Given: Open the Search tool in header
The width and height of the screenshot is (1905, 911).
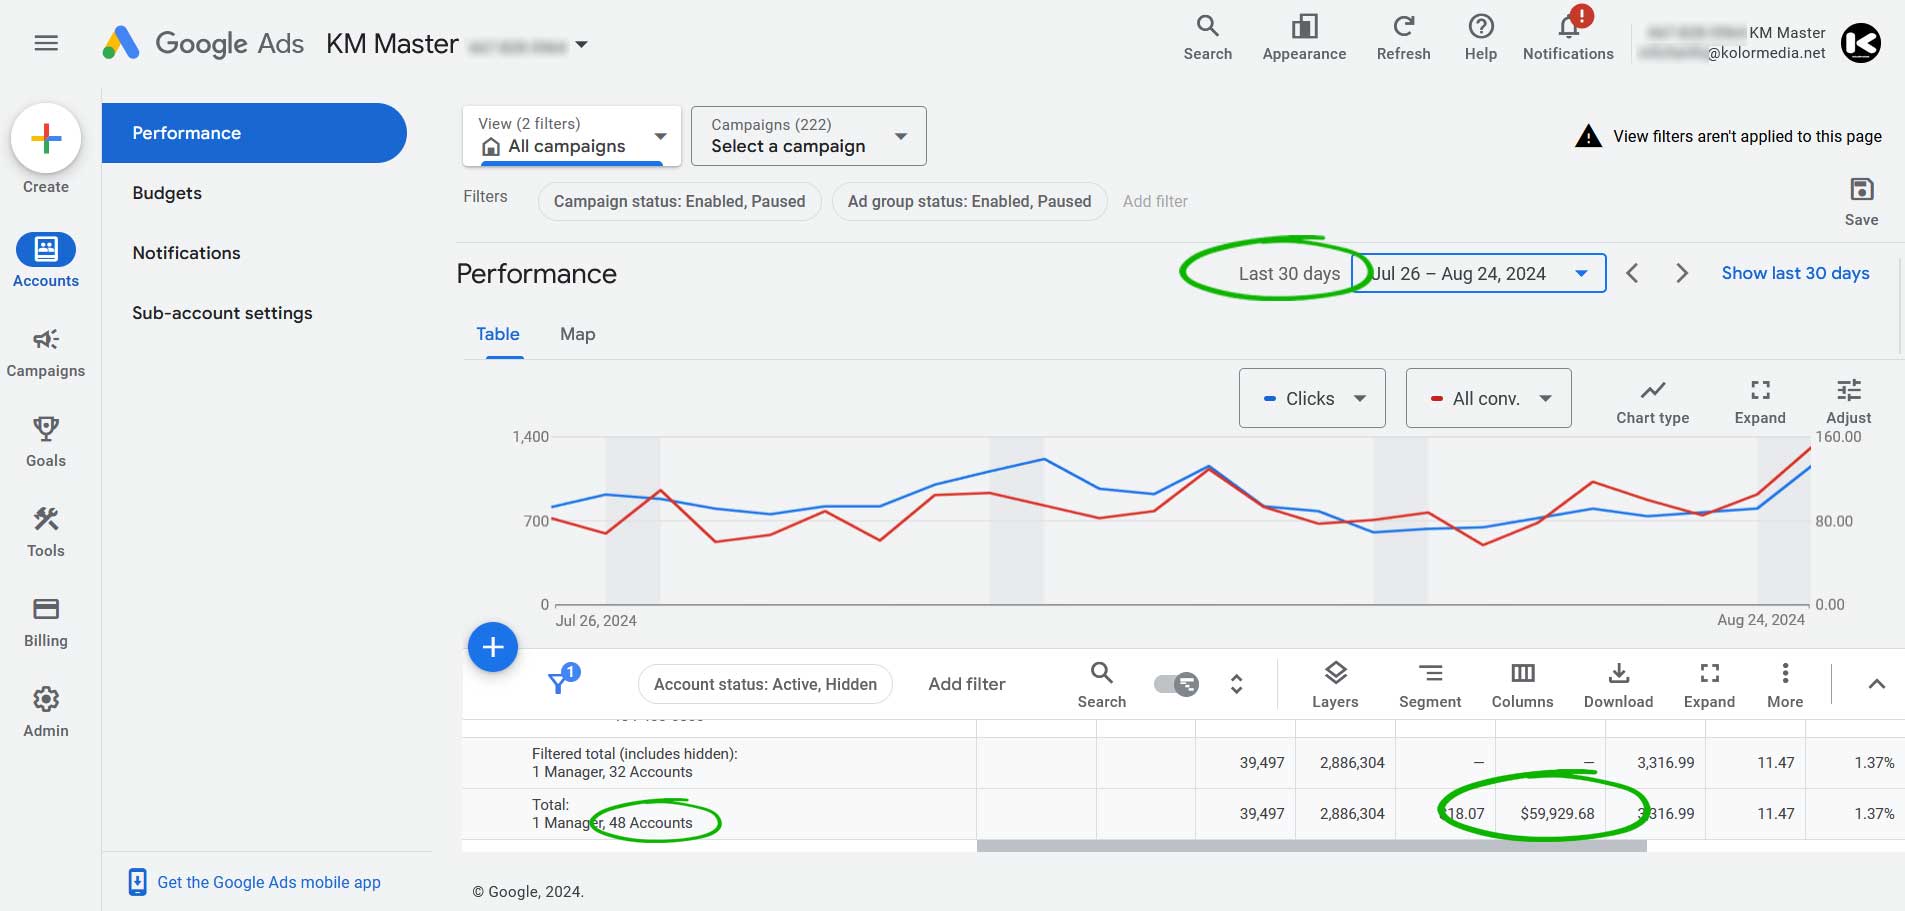Looking at the screenshot, I should [1207, 38].
